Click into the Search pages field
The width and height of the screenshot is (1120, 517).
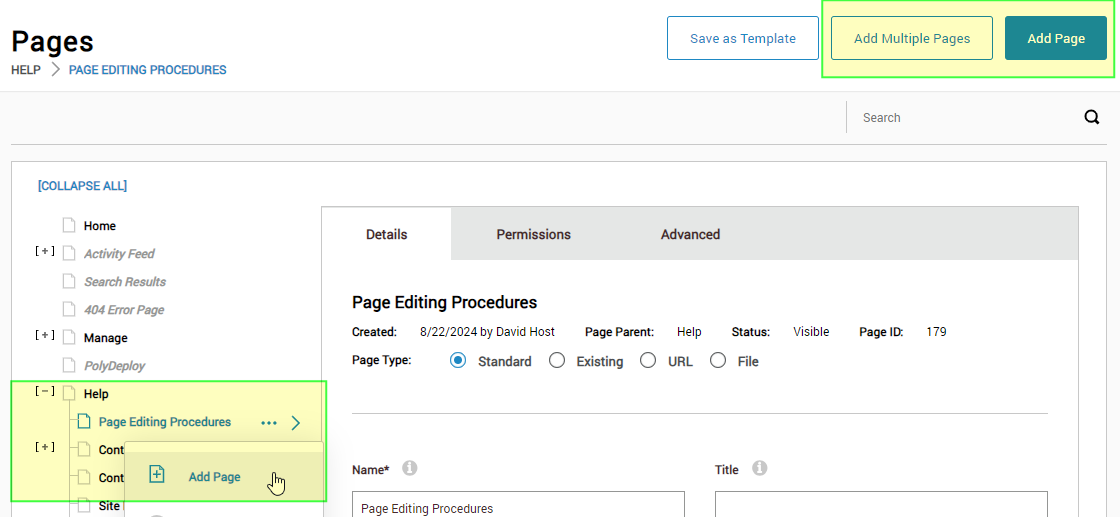tap(960, 118)
